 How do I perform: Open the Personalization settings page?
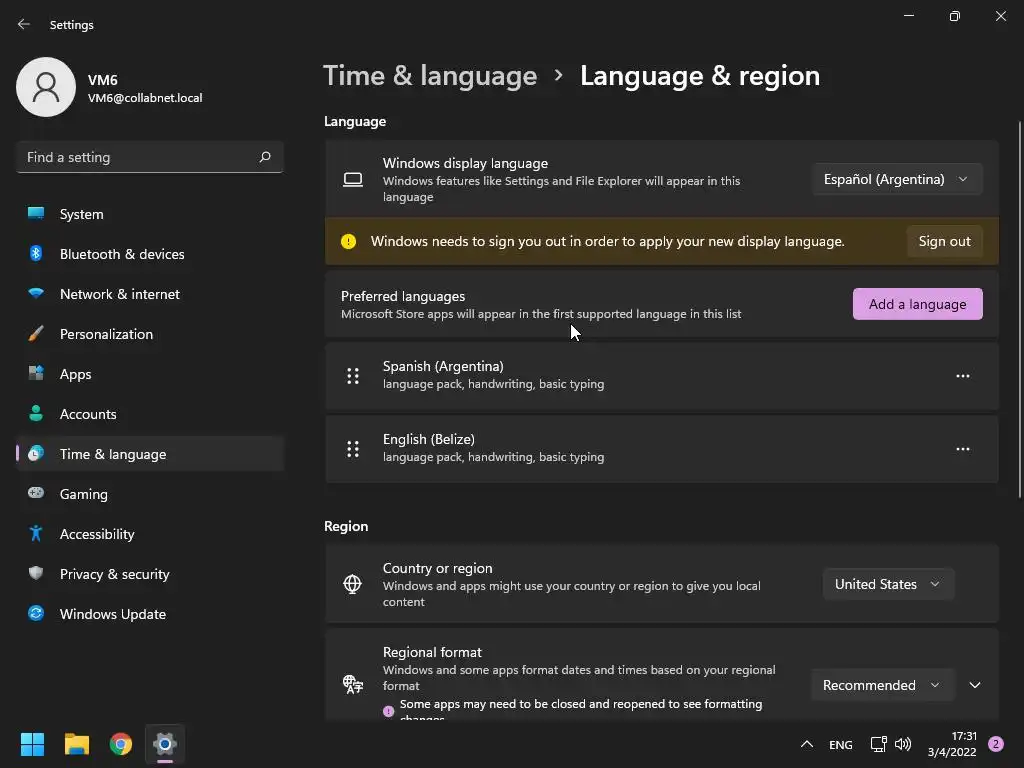pyautogui.click(x=106, y=334)
